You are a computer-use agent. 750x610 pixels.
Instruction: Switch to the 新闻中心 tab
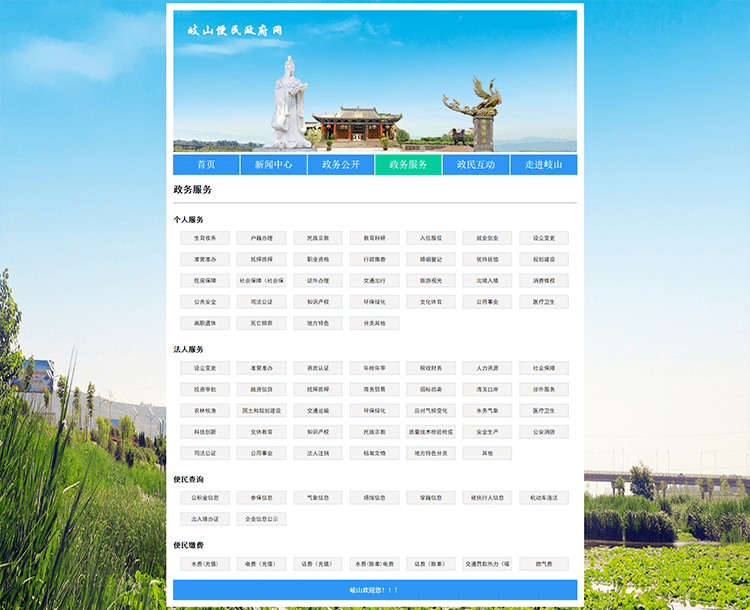pos(273,165)
